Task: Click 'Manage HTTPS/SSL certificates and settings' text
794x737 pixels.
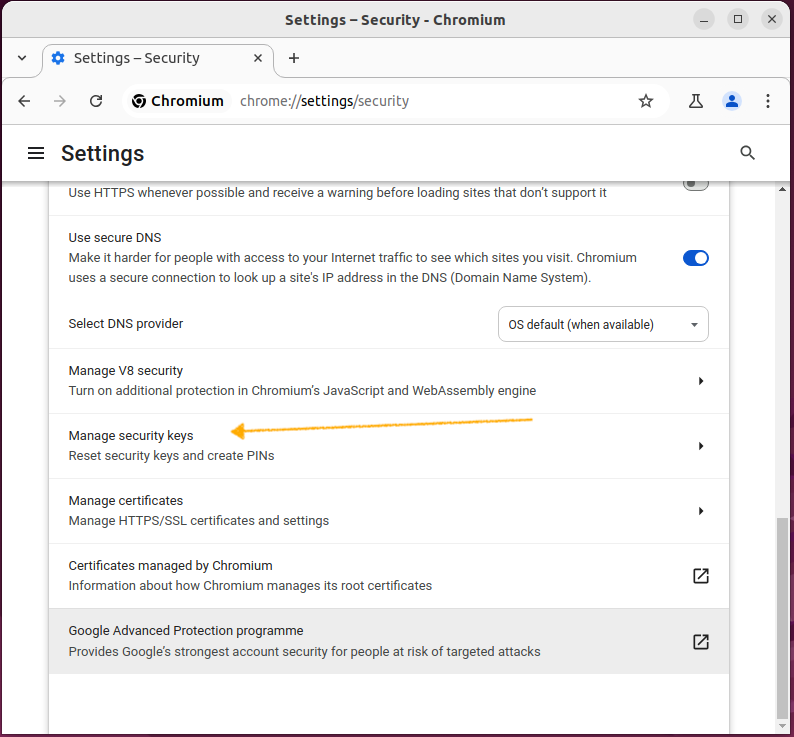Action: click(x=198, y=521)
